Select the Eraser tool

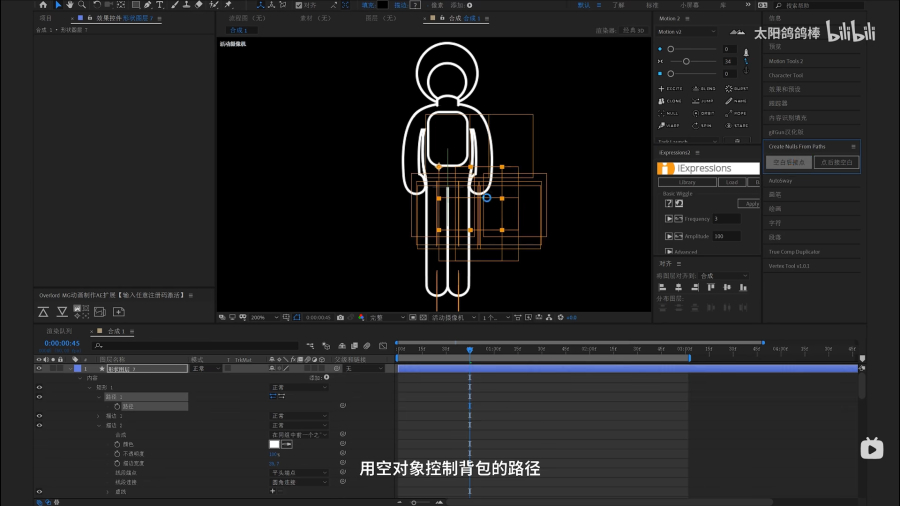(x=199, y=5)
